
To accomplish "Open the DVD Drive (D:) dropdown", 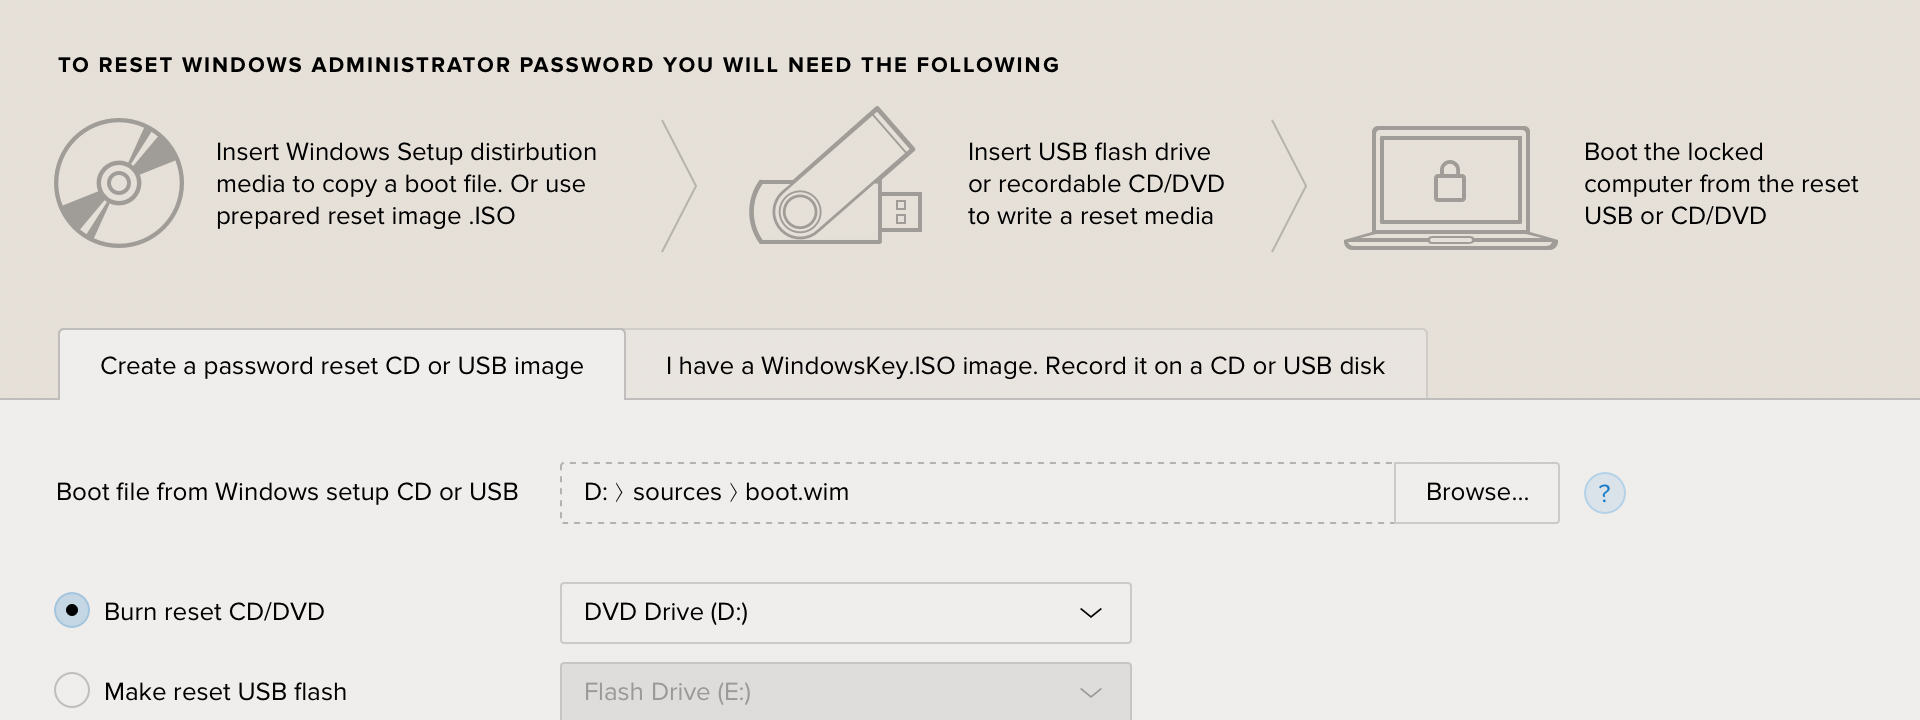I will click(x=845, y=612).
